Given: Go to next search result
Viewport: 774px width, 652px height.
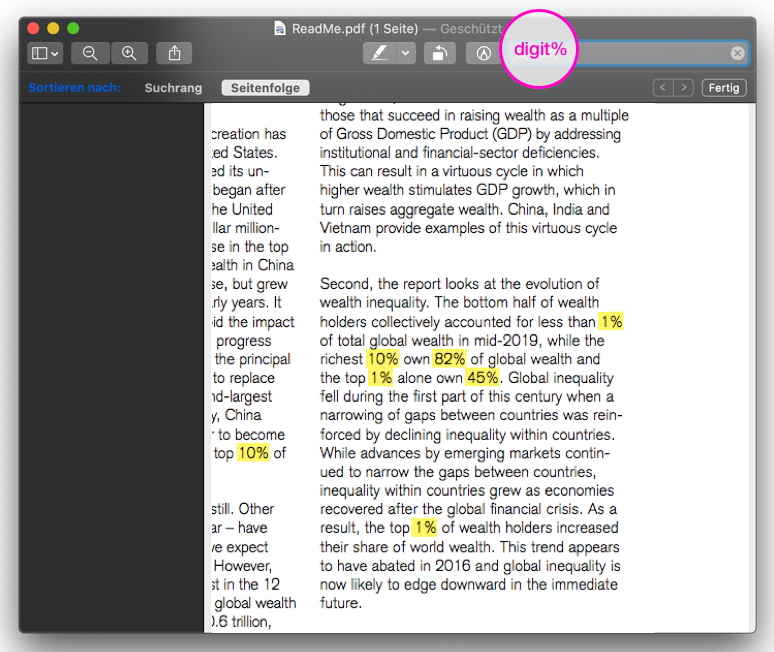Looking at the screenshot, I should click(684, 87).
